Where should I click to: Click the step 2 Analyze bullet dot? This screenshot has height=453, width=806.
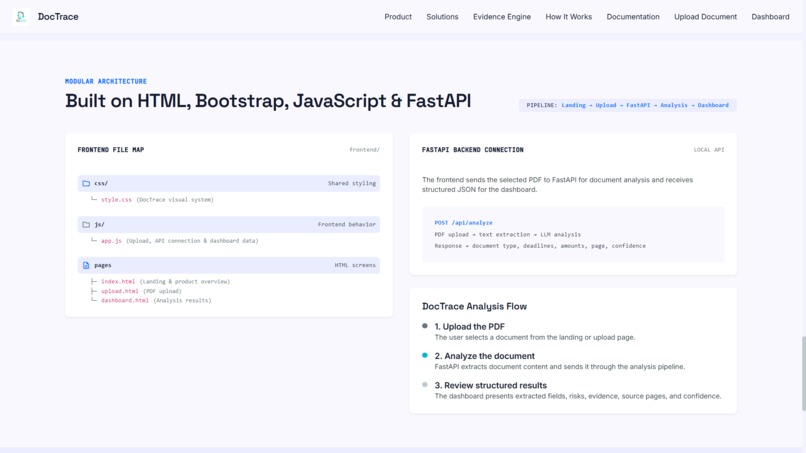(425, 355)
